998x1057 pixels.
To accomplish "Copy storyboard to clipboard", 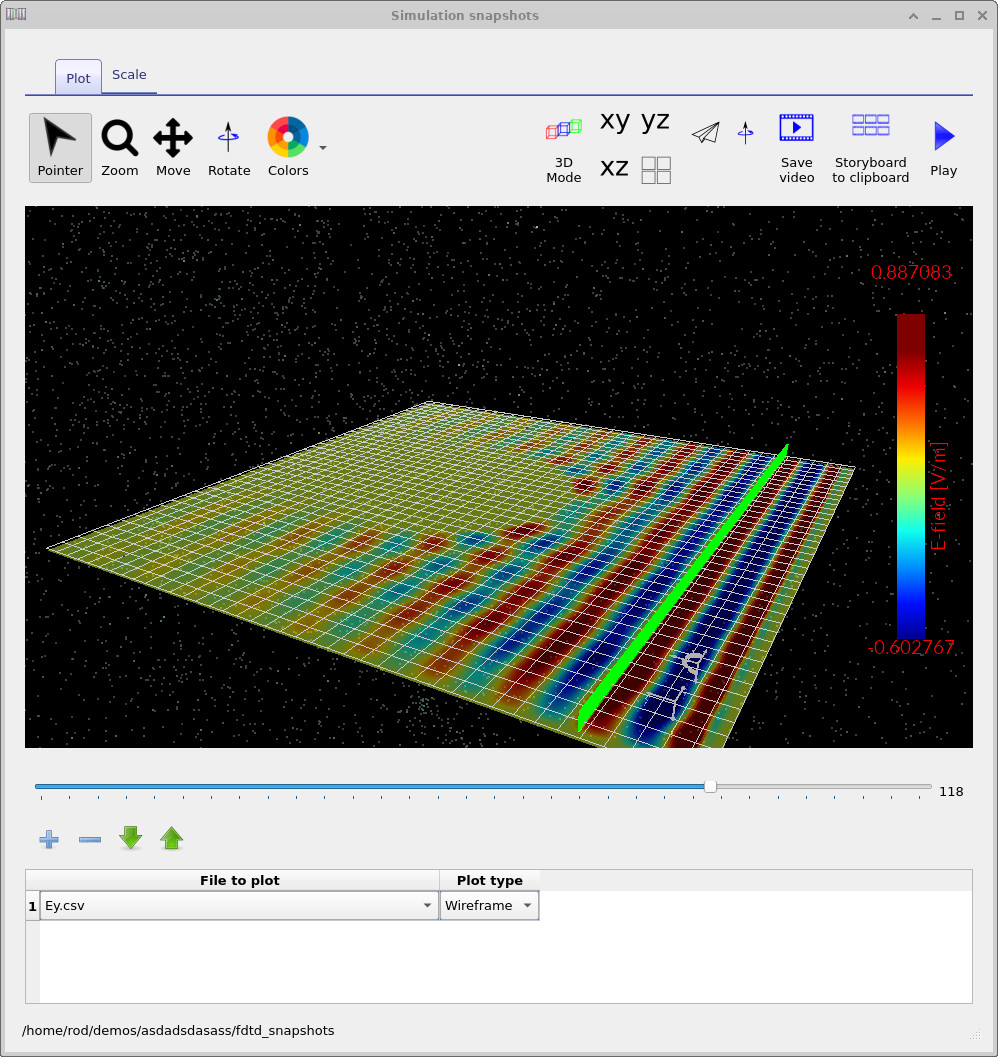I will point(871,149).
